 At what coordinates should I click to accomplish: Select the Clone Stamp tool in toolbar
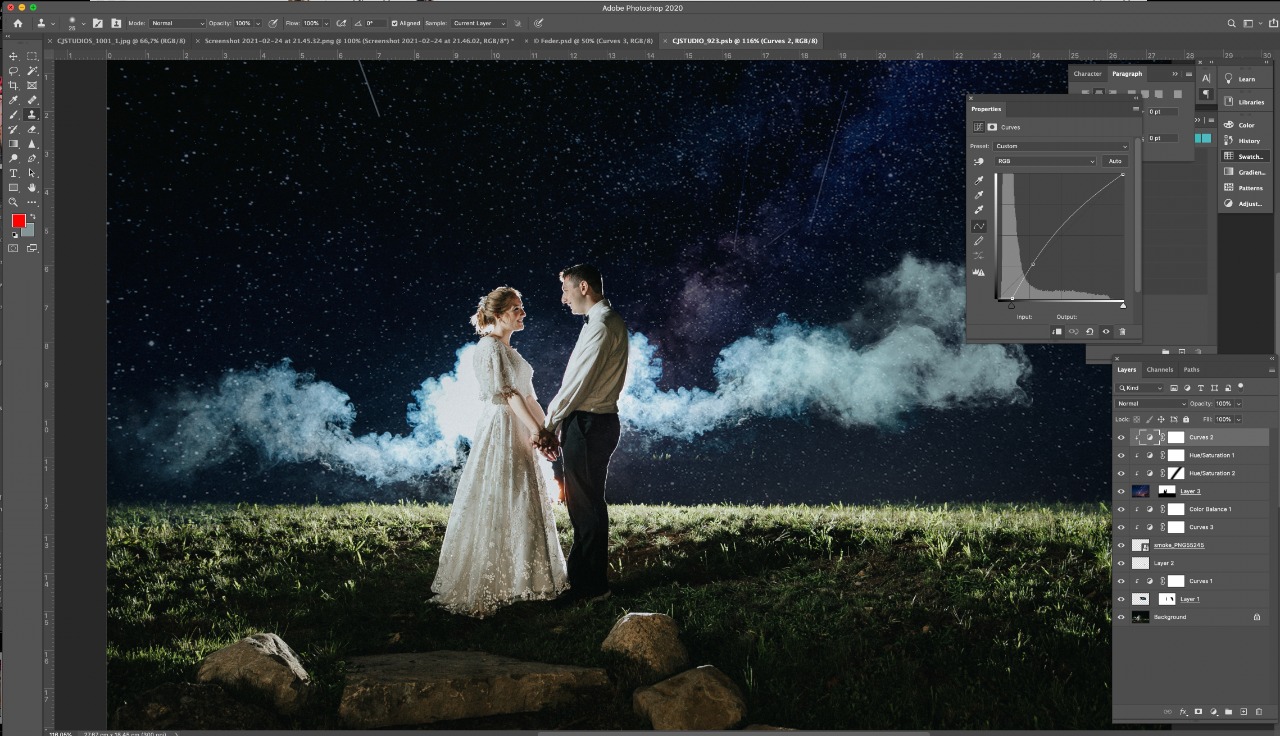click(32, 115)
